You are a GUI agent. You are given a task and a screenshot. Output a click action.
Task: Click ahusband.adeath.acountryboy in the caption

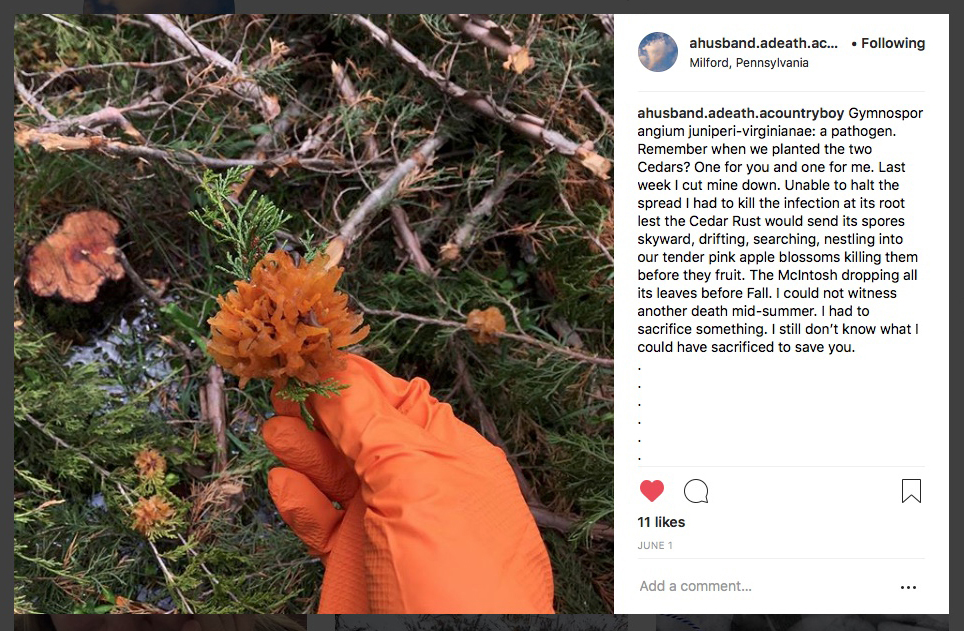pyautogui.click(x=740, y=113)
